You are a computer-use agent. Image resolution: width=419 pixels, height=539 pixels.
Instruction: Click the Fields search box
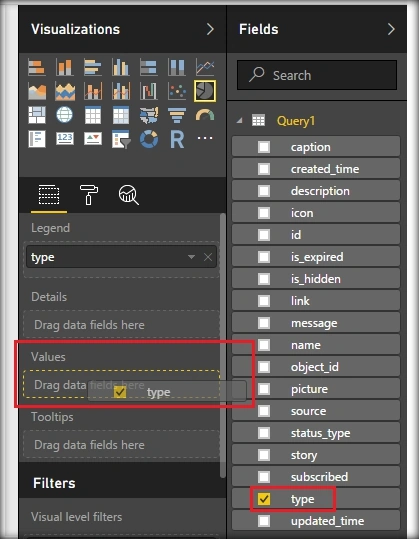pos(317,75)
